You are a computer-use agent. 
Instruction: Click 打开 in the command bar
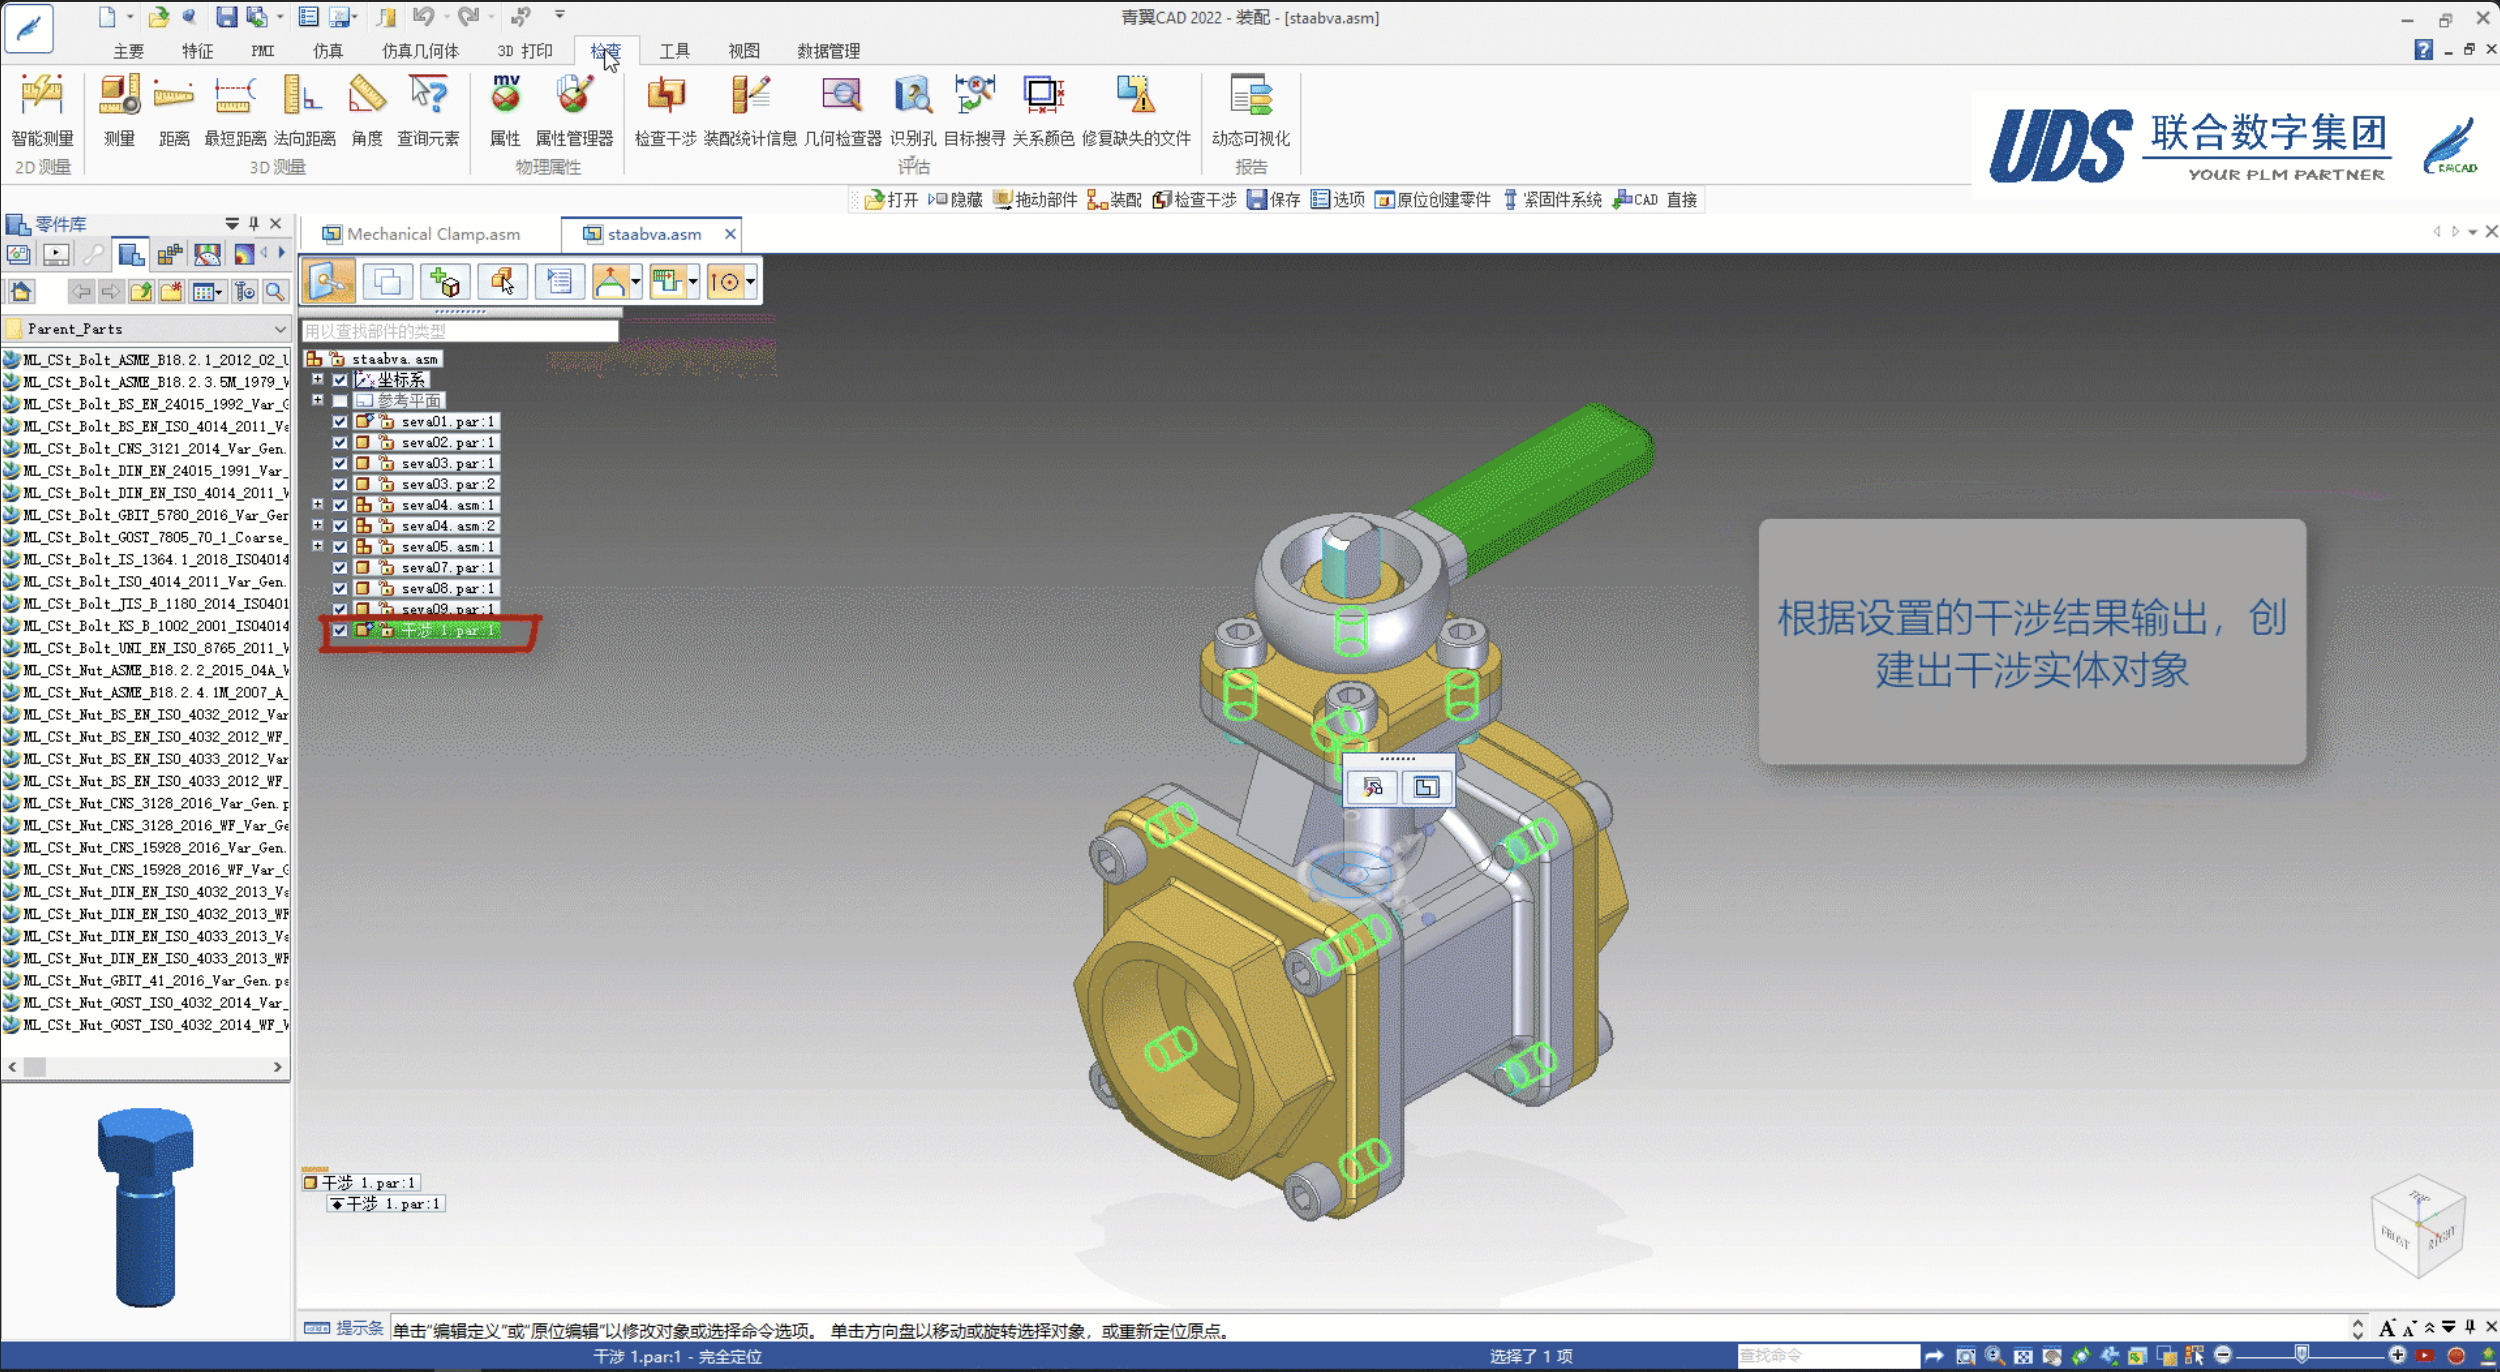(891, 200)
